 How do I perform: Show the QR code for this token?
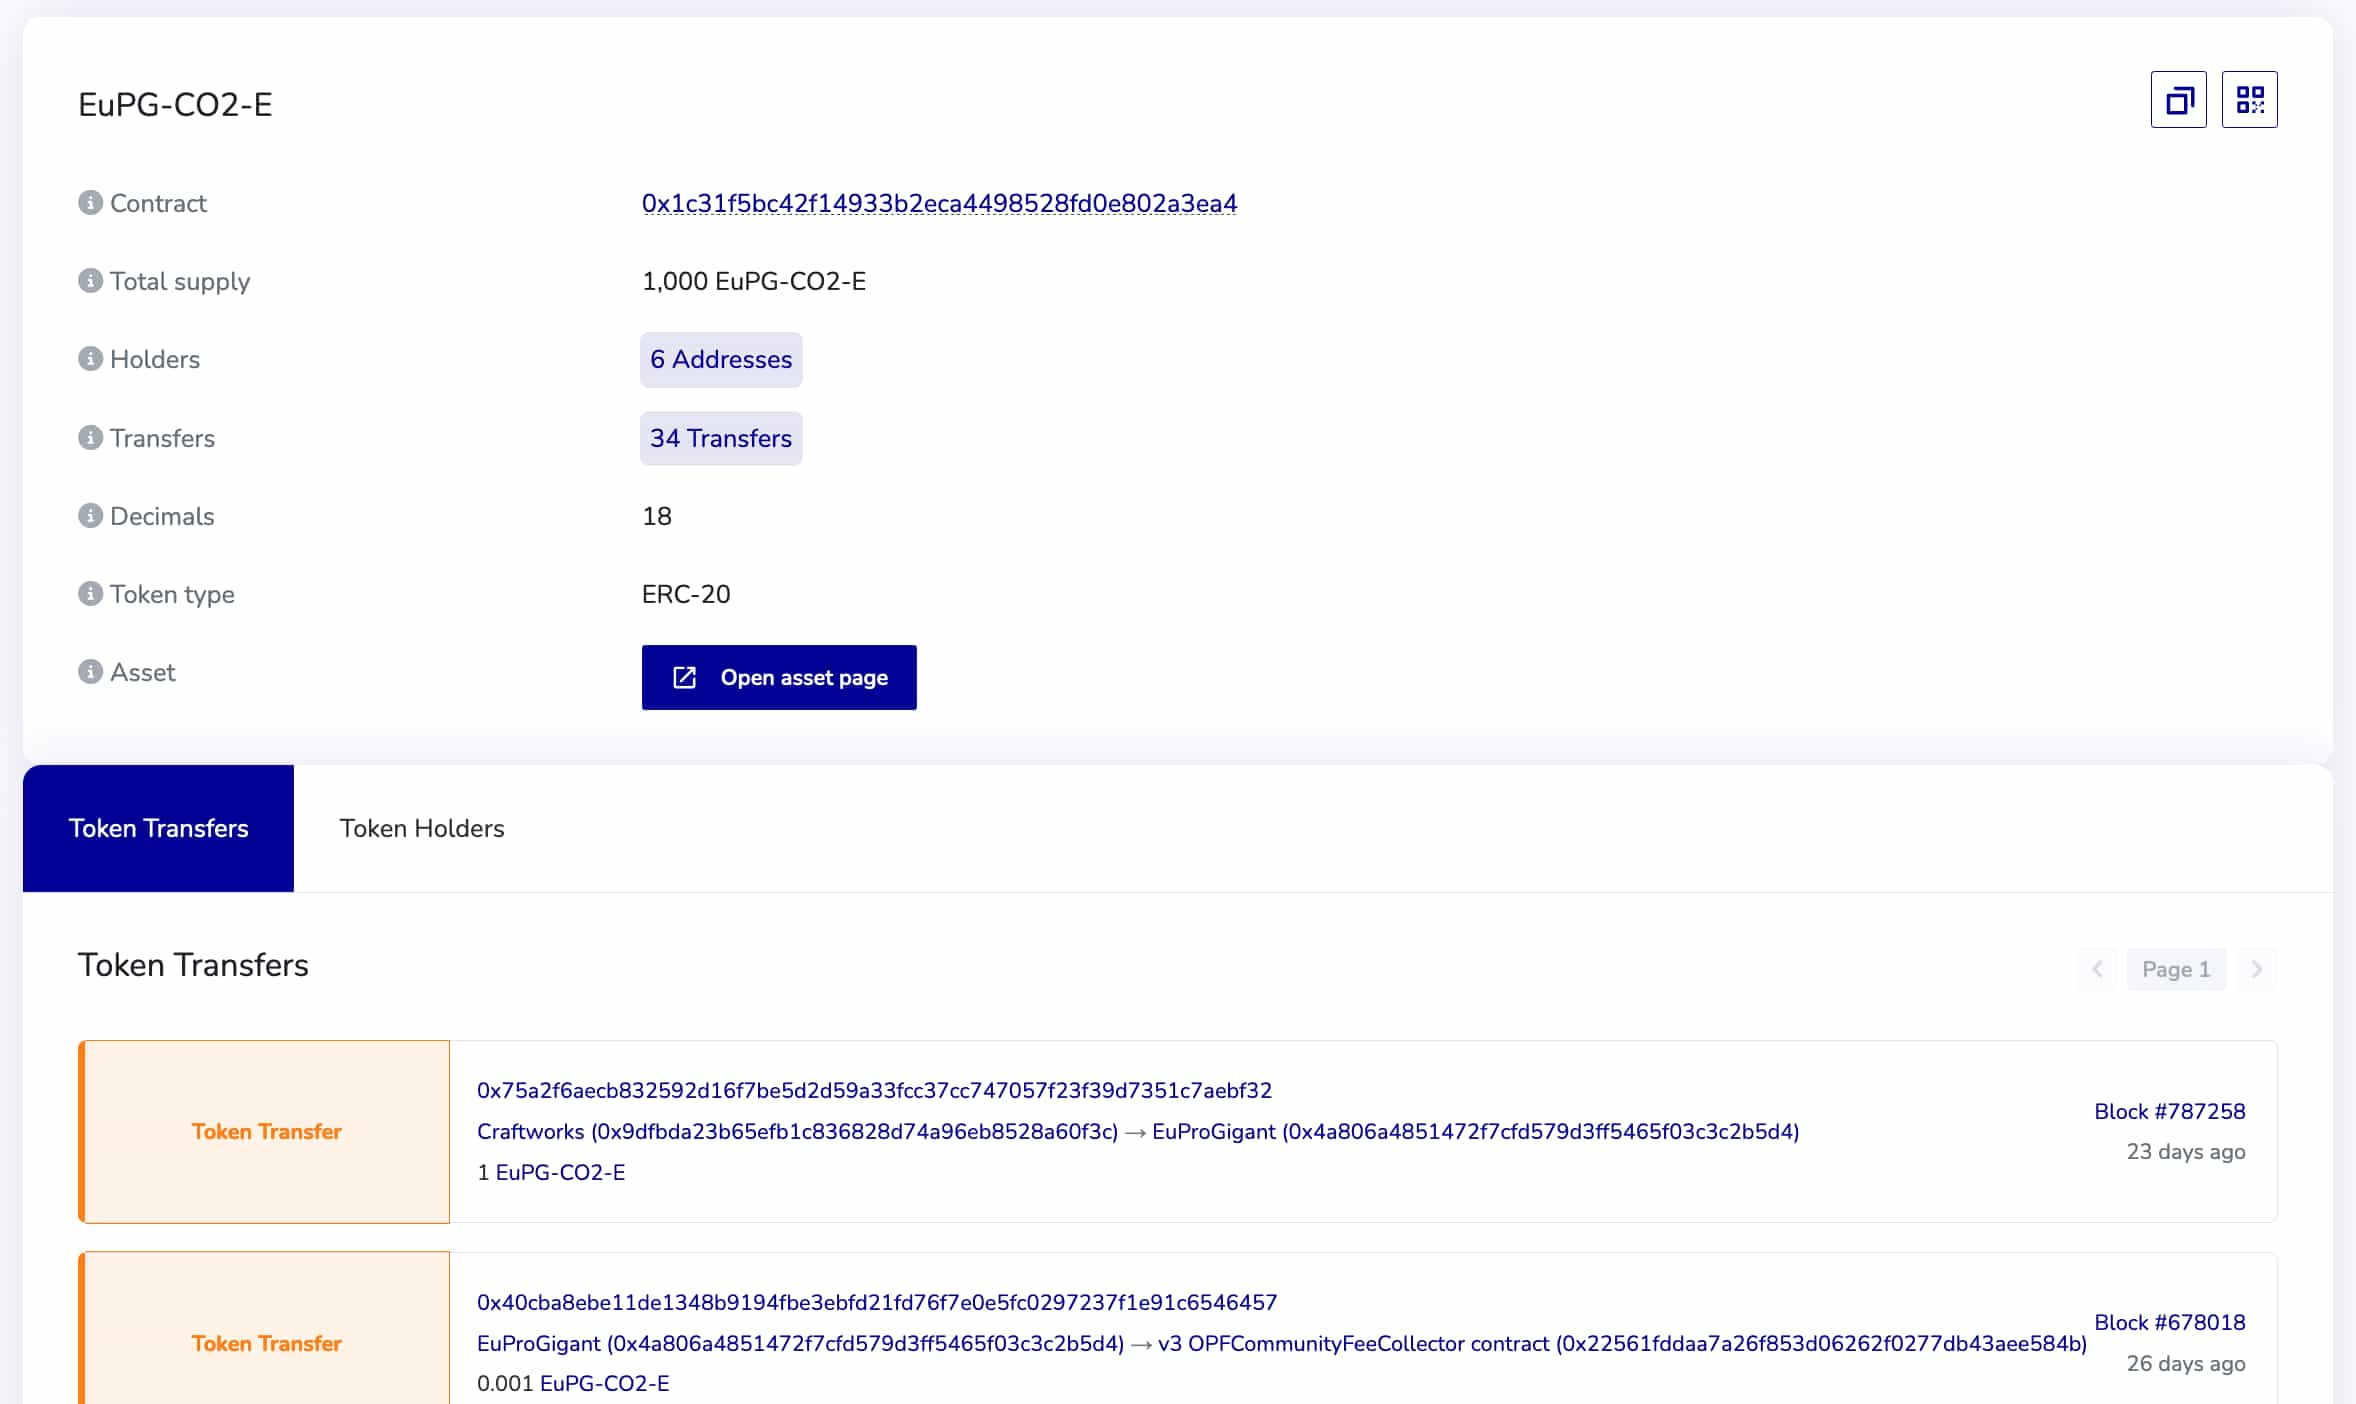tap(2249, 99)
